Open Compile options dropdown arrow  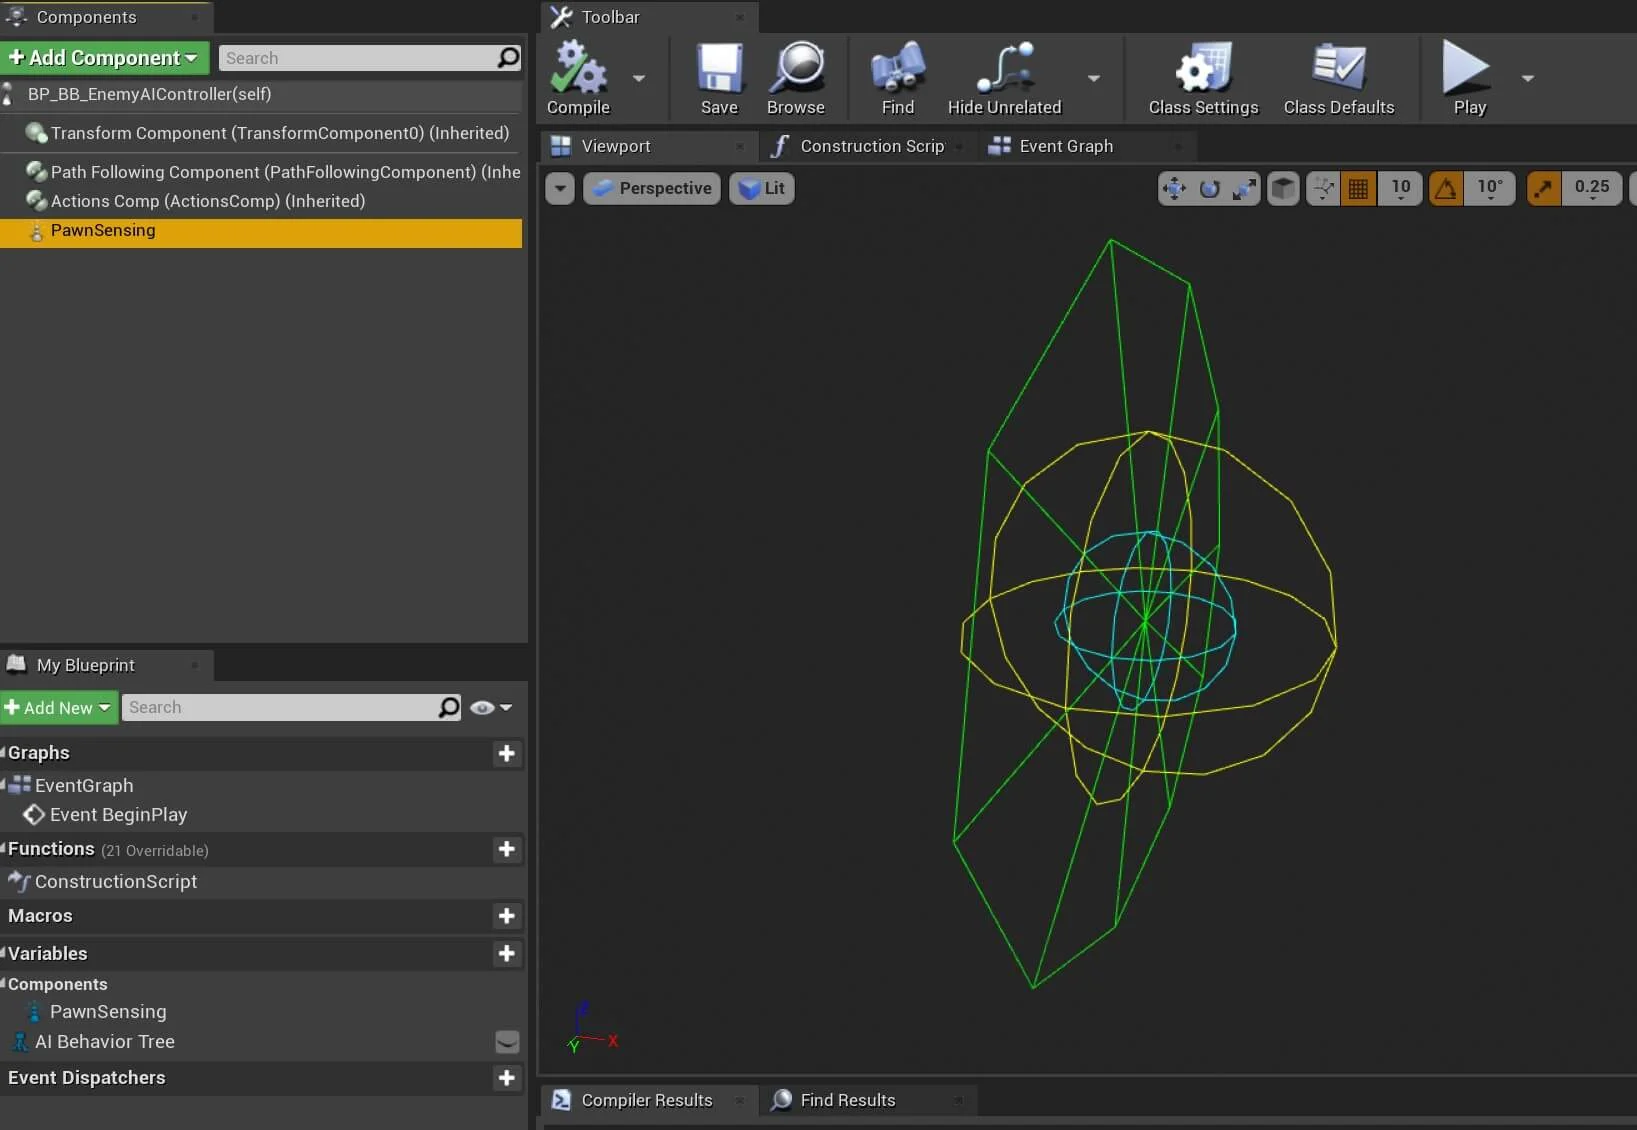tap(639, 78)
